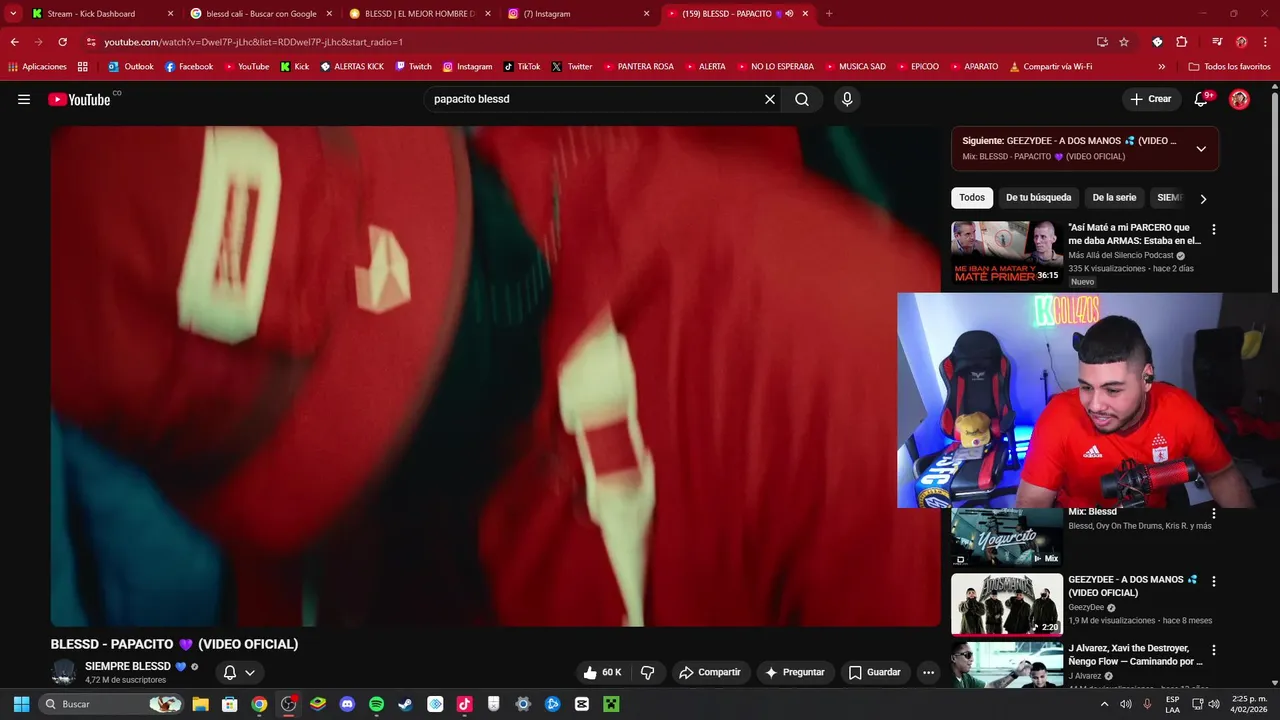Open the Facebook bookmark

[x=188, y=66]
